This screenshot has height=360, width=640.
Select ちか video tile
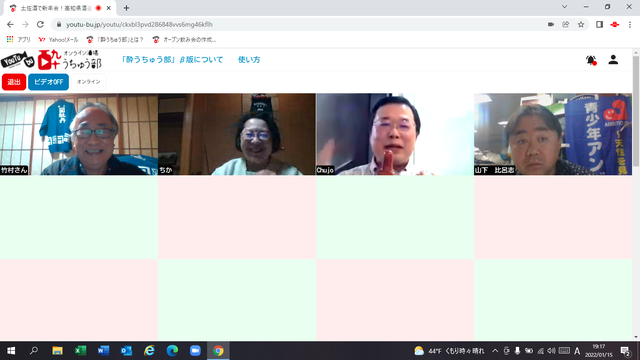(237, 134)
